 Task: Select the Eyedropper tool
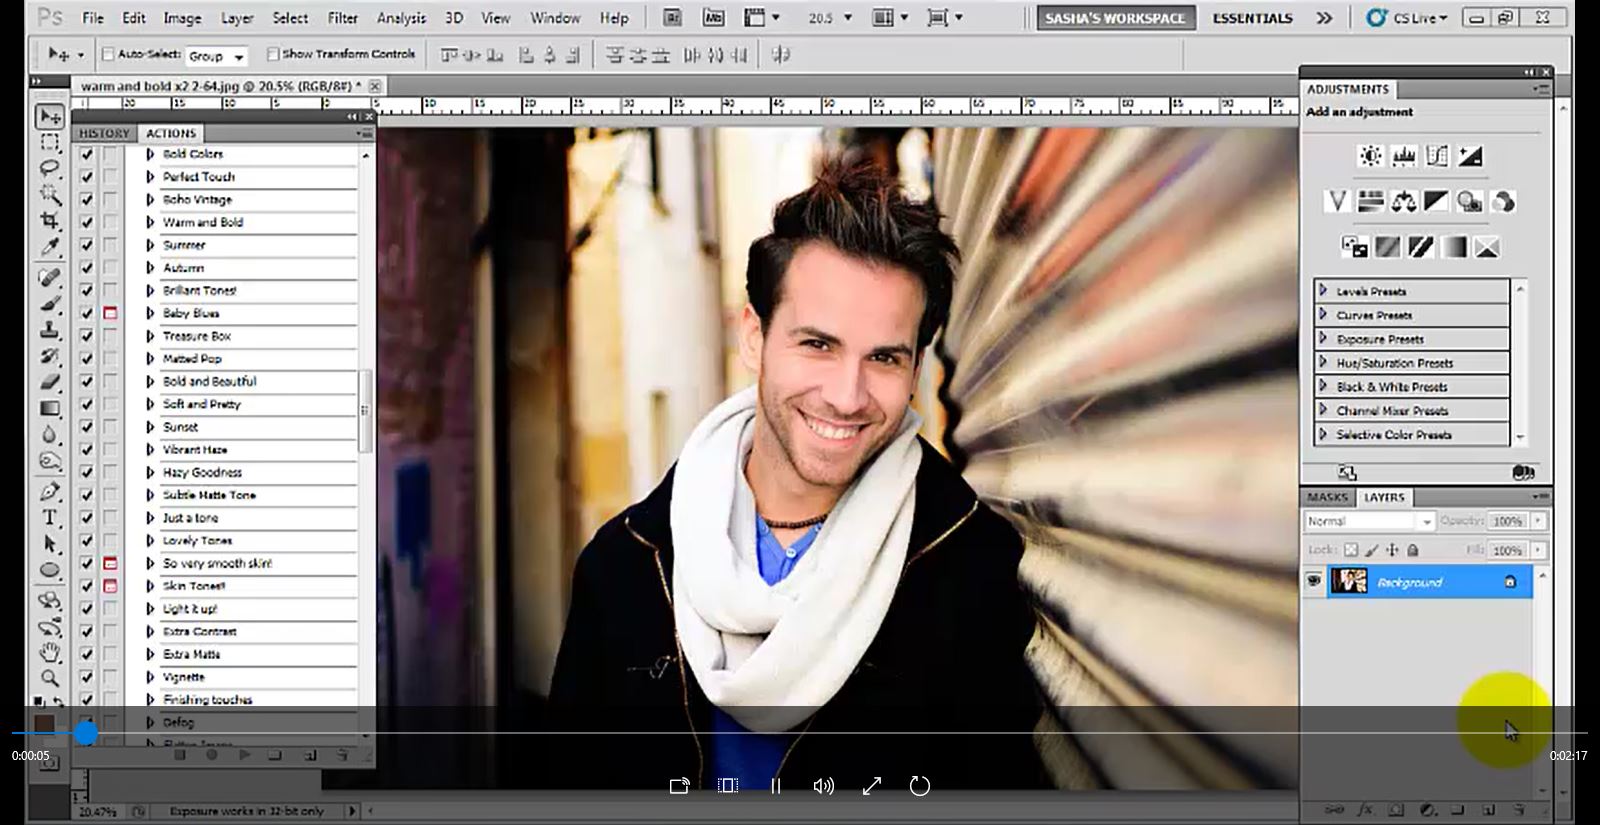pyautogui.click(x=49, y=246)
